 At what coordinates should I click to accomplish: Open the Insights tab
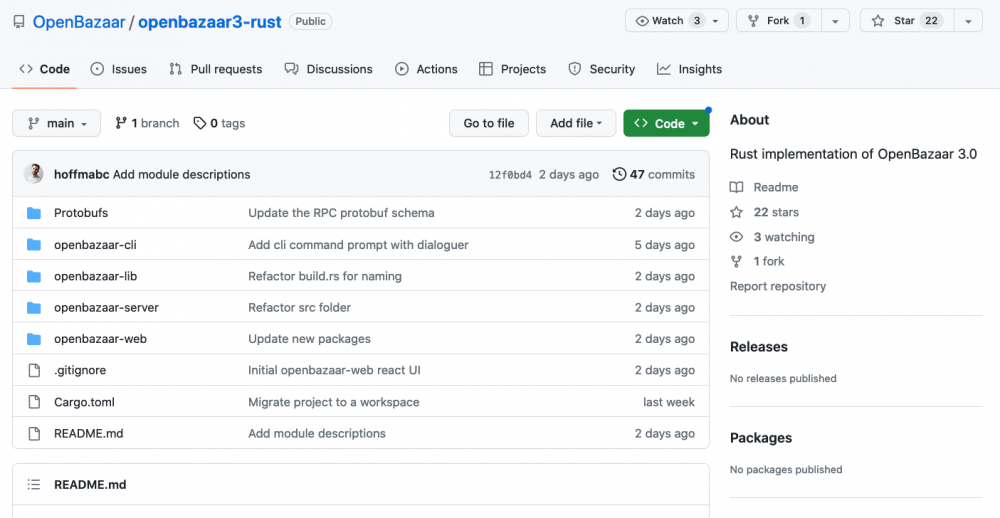point(689,69)
